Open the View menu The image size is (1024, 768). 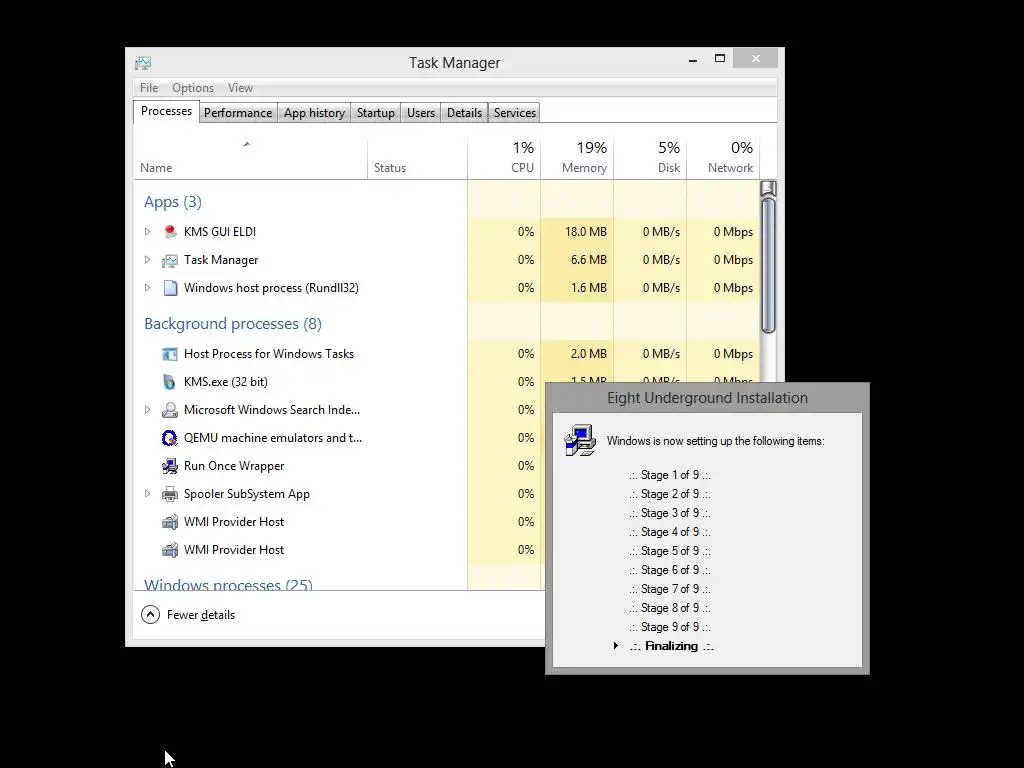pos(240,88)
